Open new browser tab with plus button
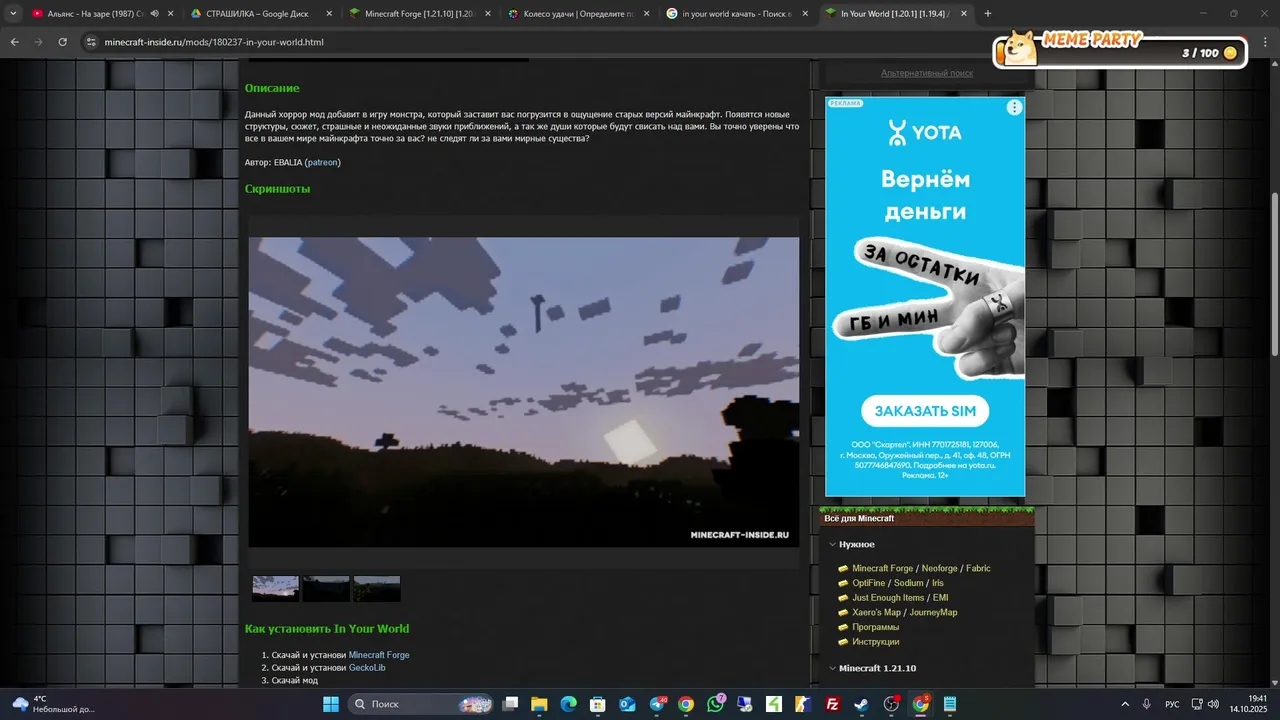The image size is (1280, 720). click(x=988, y=14)
